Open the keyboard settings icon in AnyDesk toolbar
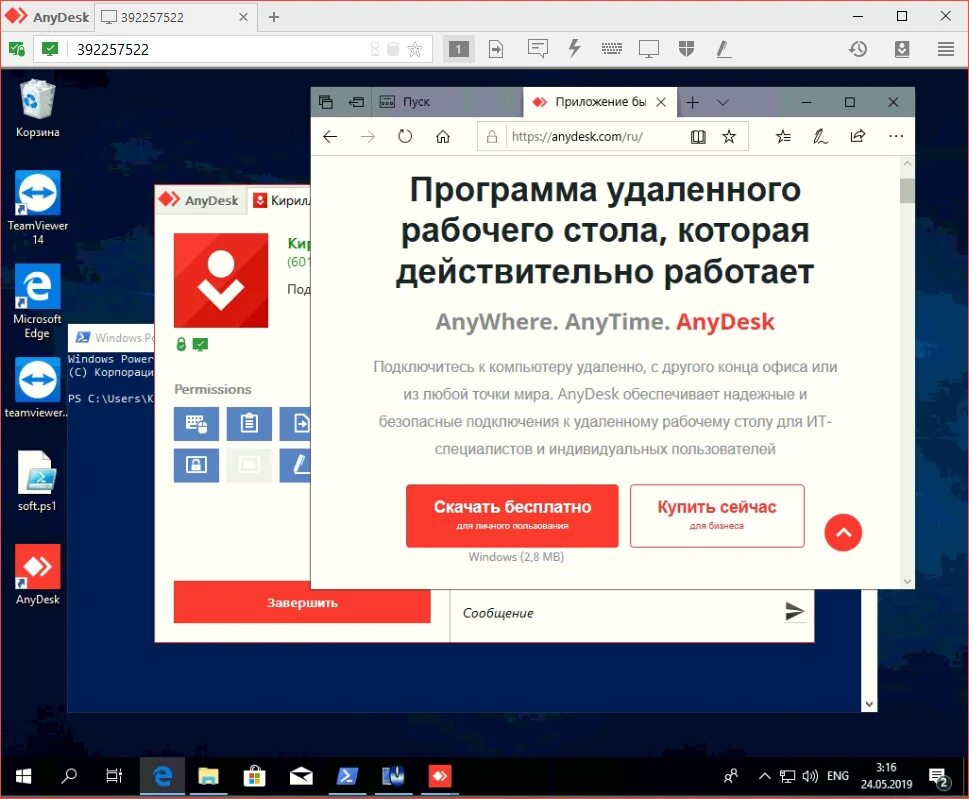This screenshot has height=799, width=969. (x=612, y=48)
